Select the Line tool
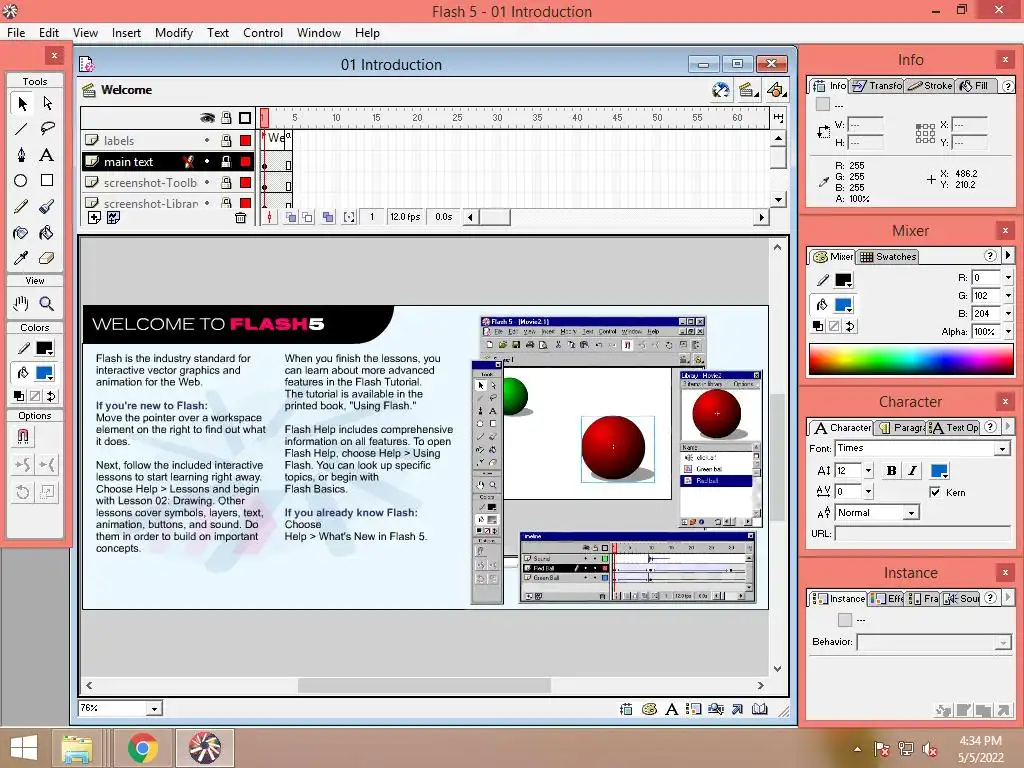 pos(22,129)
